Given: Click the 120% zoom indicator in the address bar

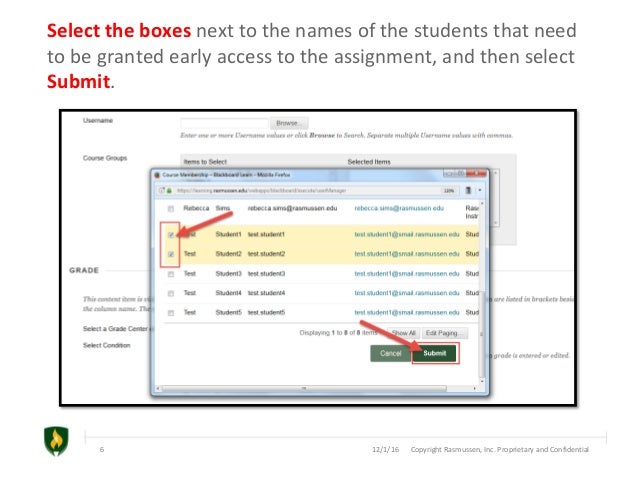Looking at the screenshot, I should (x=448, y=190).
